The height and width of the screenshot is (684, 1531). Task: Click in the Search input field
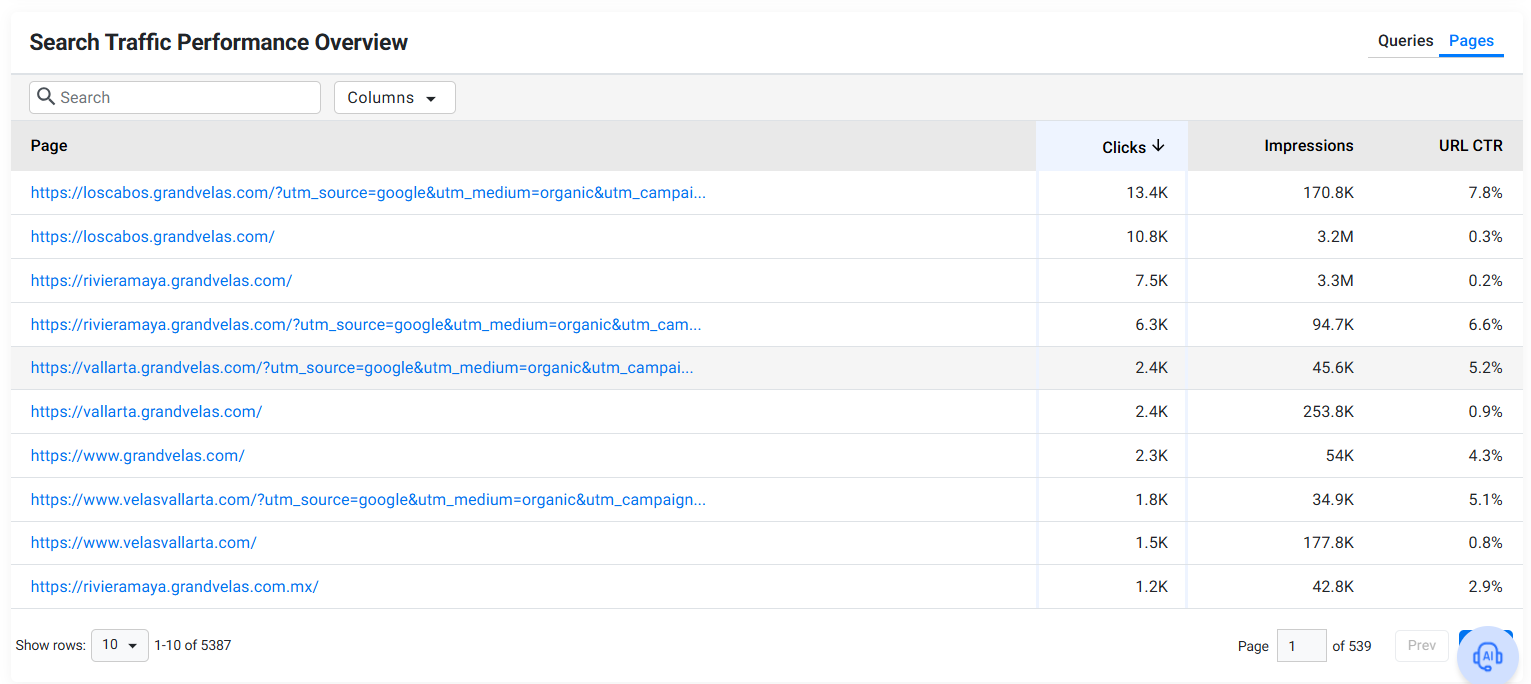point(175,98)
